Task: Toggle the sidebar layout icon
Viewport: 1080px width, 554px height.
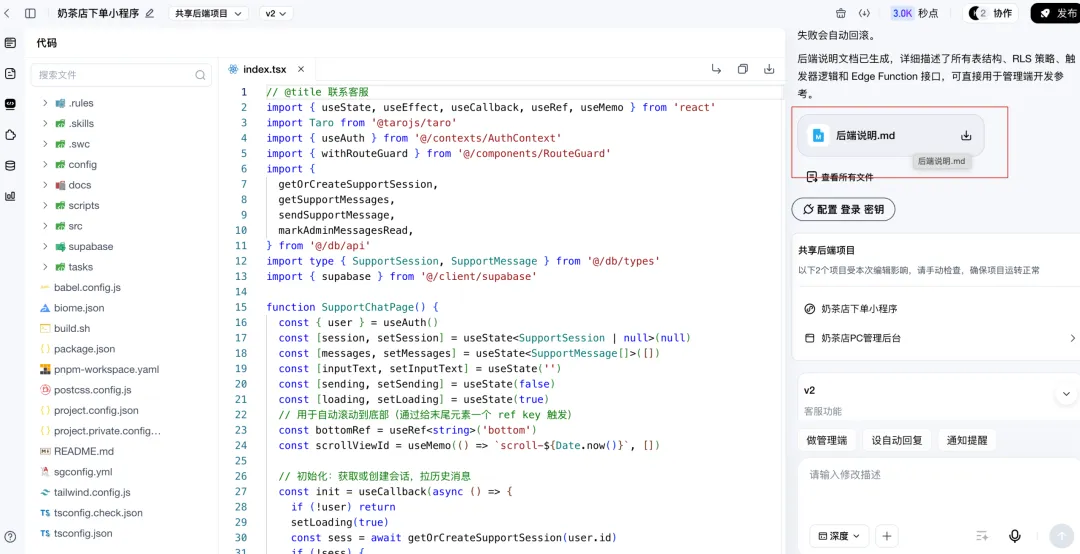Action: [30, 13]
